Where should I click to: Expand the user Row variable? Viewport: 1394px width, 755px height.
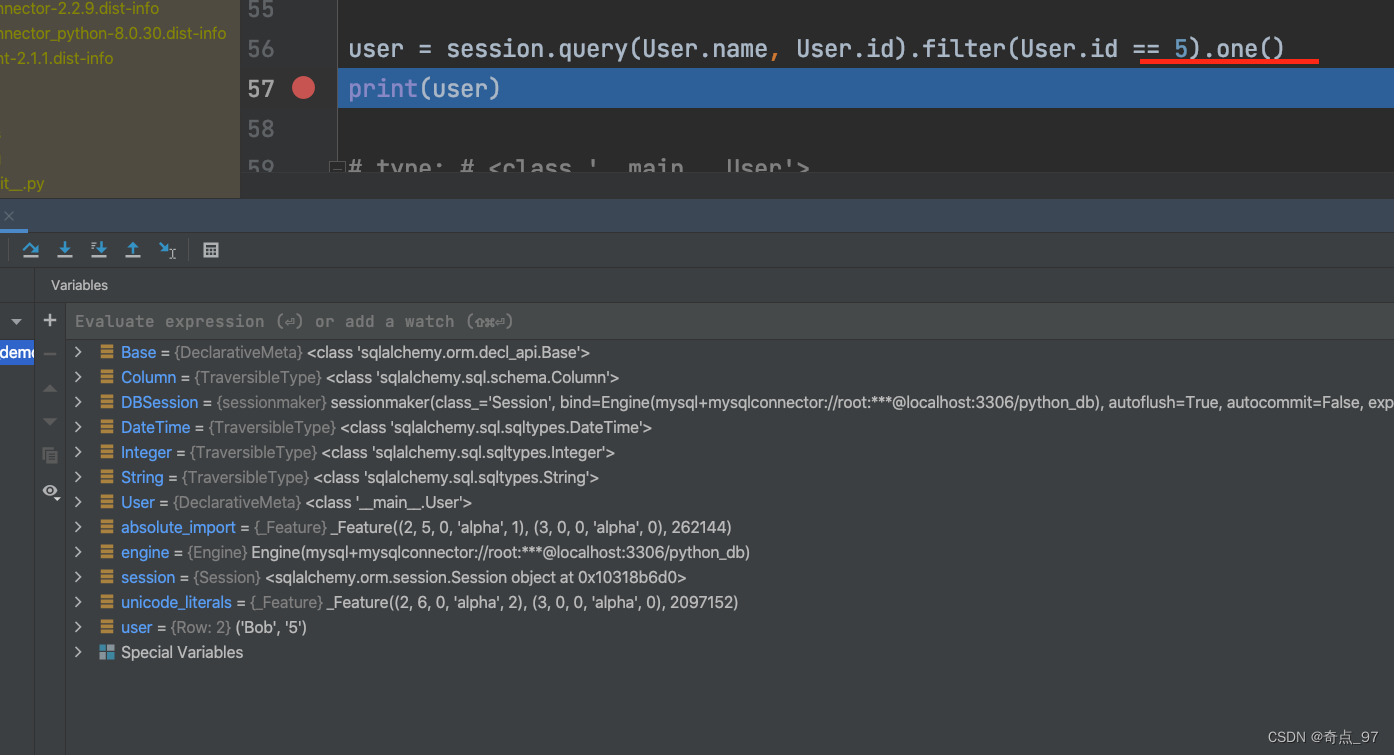point(78,627)
